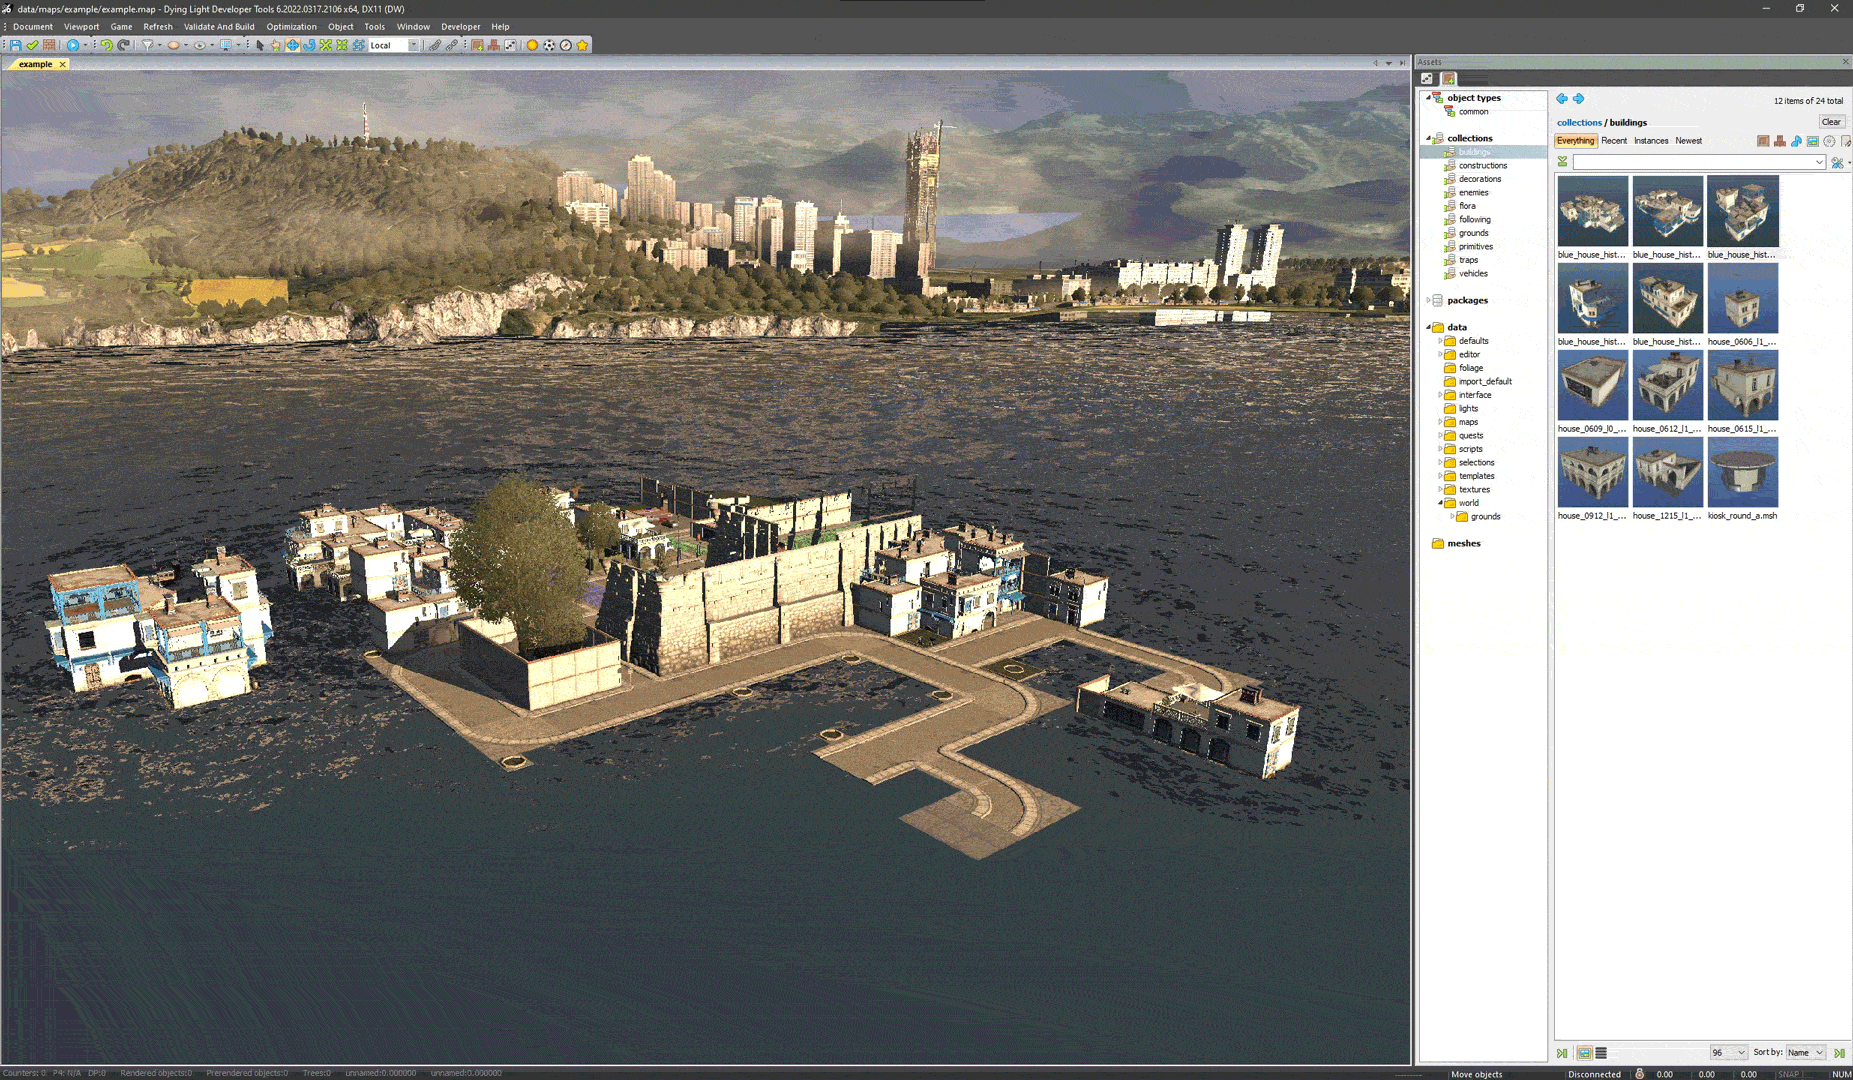
Task: Expand the defaults folder
Action: 1440,341
